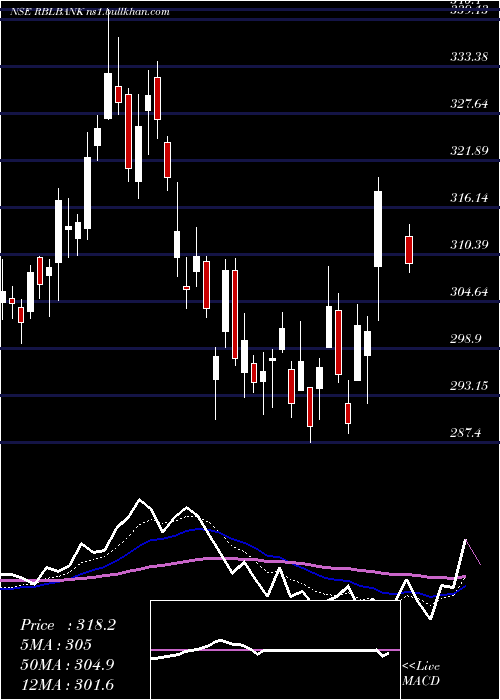Screen dimensions: 500x700
Task: Click the 5MA : 305 readout
Action: pos(56,645)
